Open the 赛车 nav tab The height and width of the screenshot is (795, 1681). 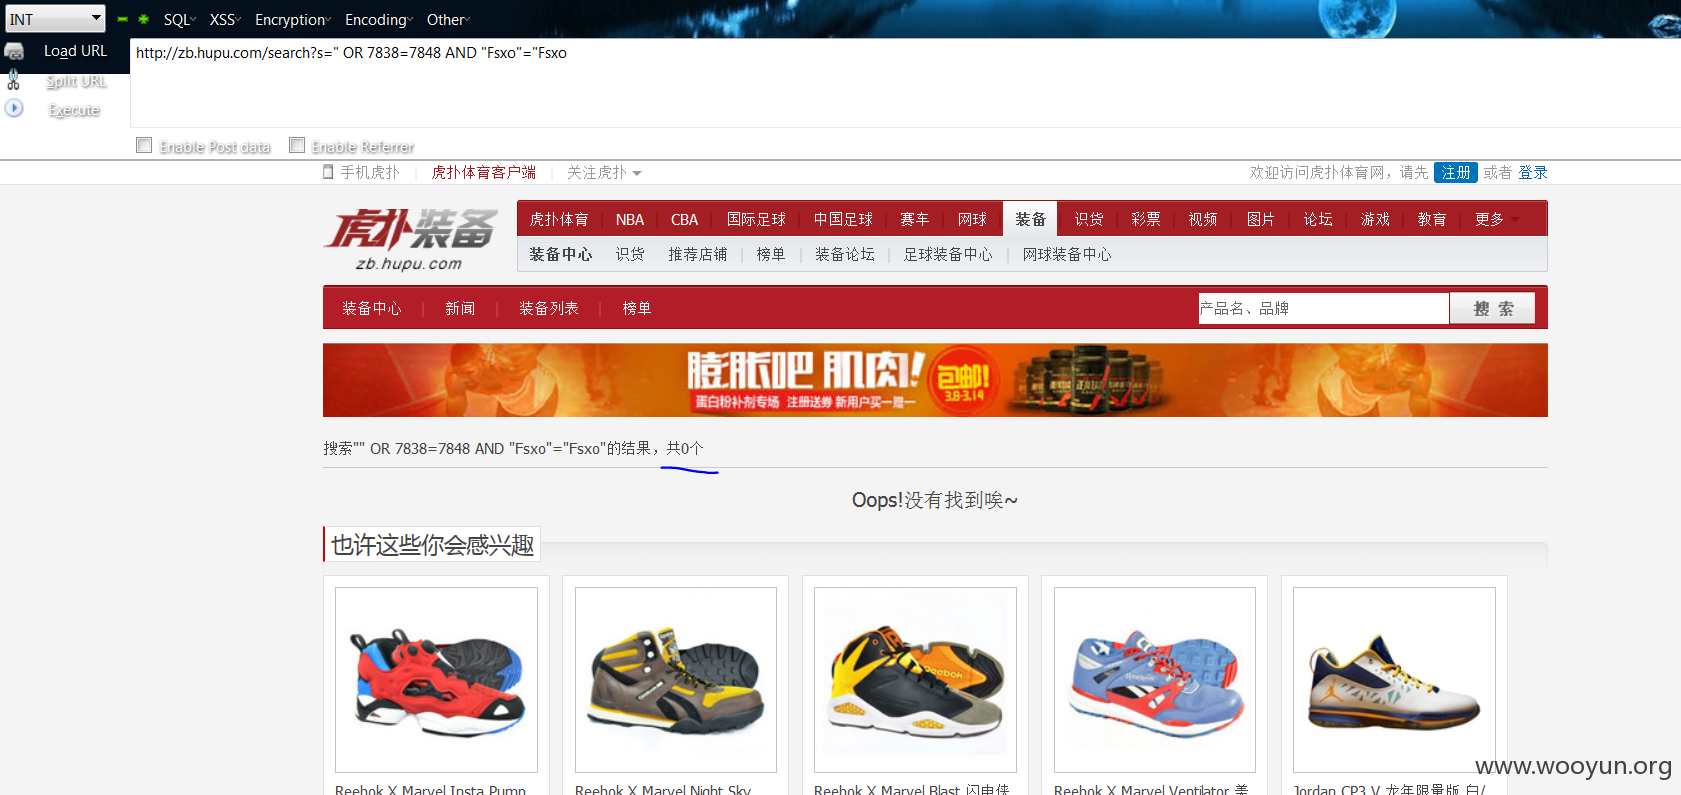click(x=915, y=219)
